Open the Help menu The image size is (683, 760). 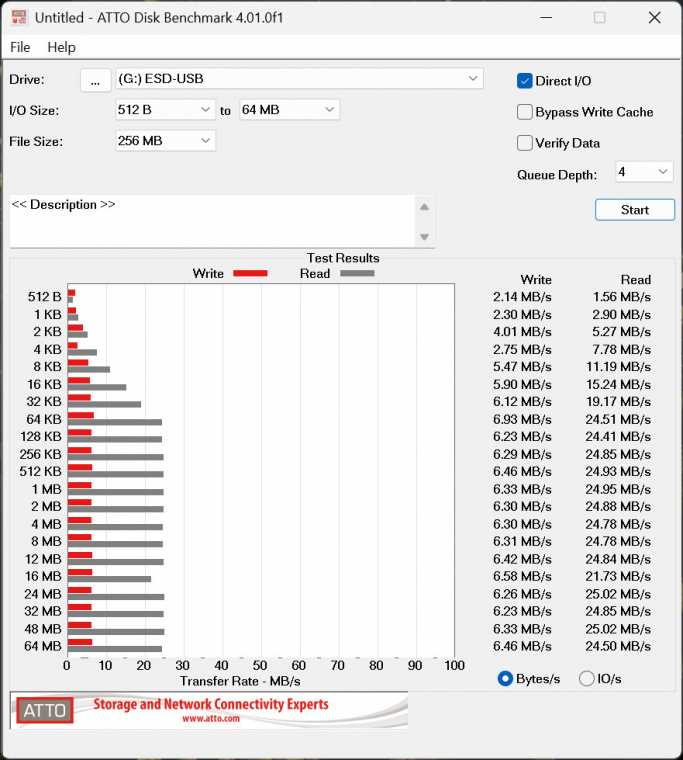point(61,47)
